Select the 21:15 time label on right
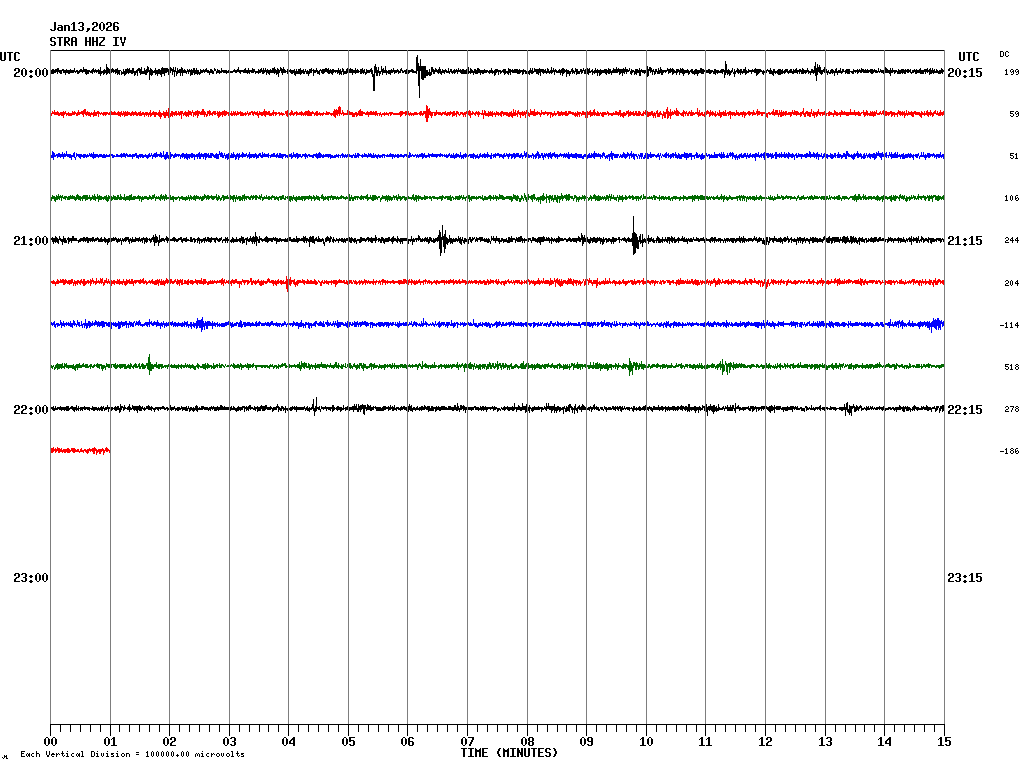 (x=964, y=241)
